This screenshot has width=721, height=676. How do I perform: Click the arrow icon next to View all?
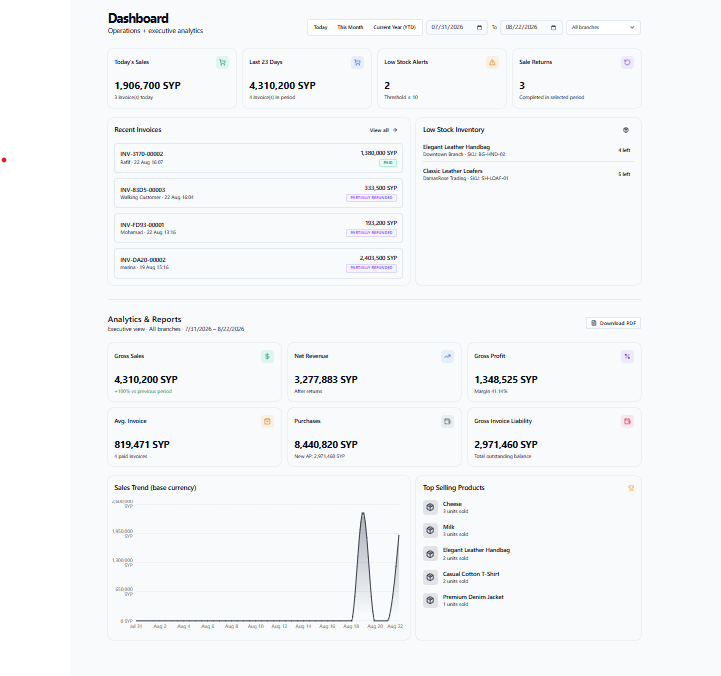pos(395,131)
